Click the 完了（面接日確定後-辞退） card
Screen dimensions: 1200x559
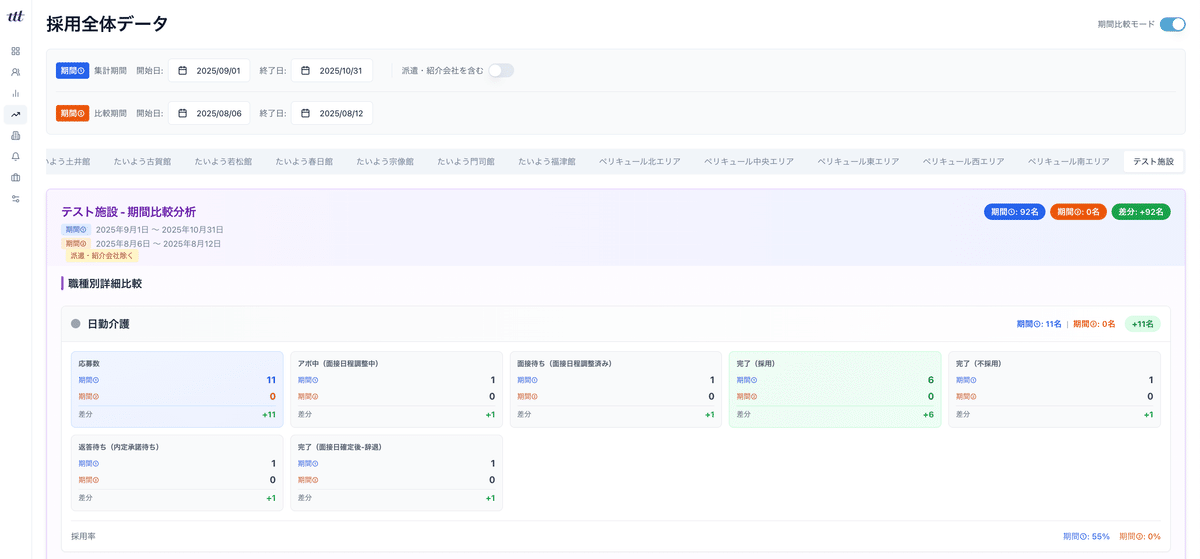click(x=396, y=473)
